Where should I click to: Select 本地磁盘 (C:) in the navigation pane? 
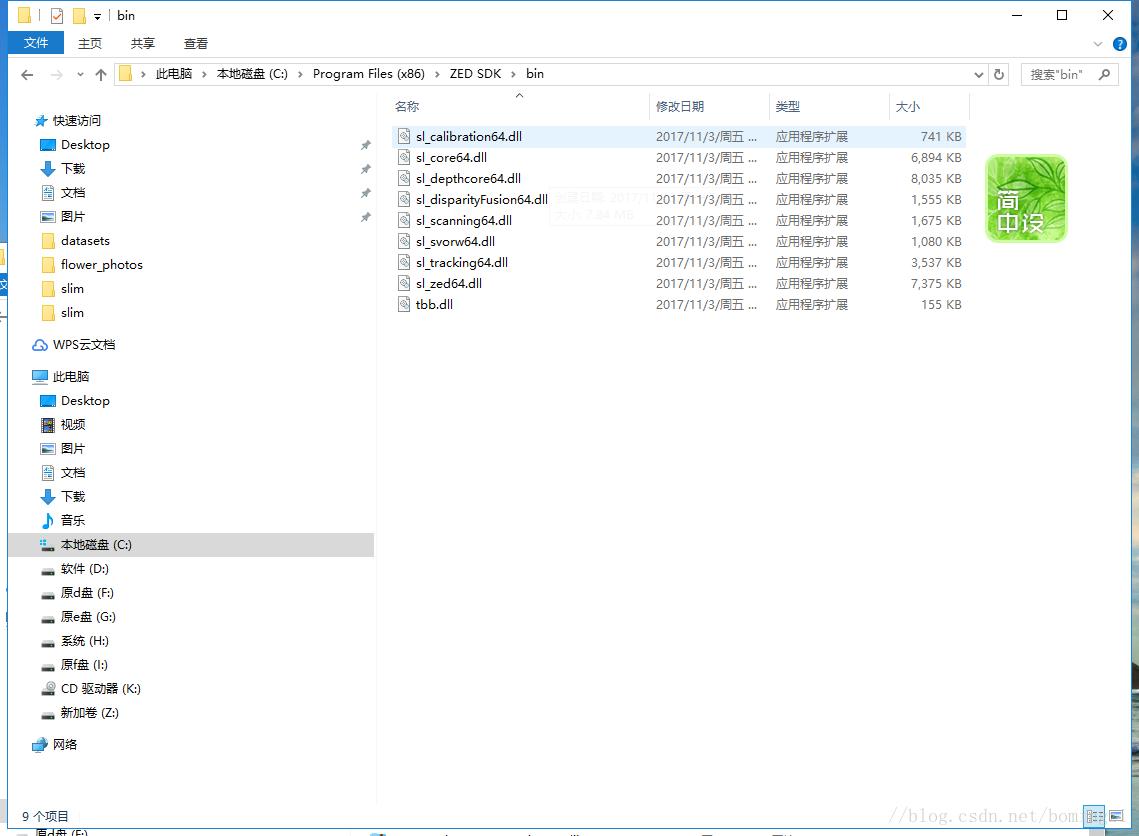click(191, 545)
